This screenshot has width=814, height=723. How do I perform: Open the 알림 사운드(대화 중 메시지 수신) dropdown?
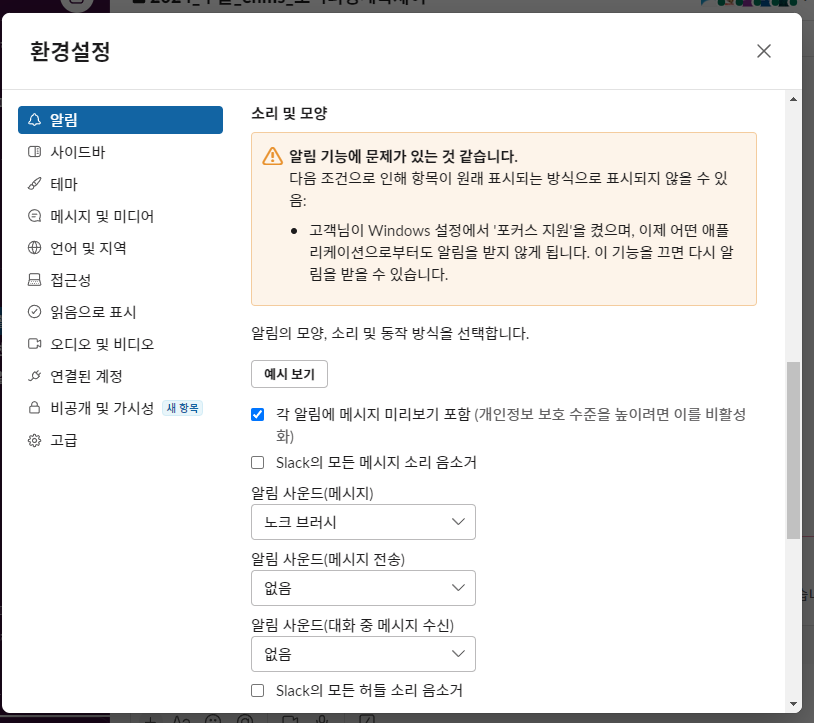363,653
